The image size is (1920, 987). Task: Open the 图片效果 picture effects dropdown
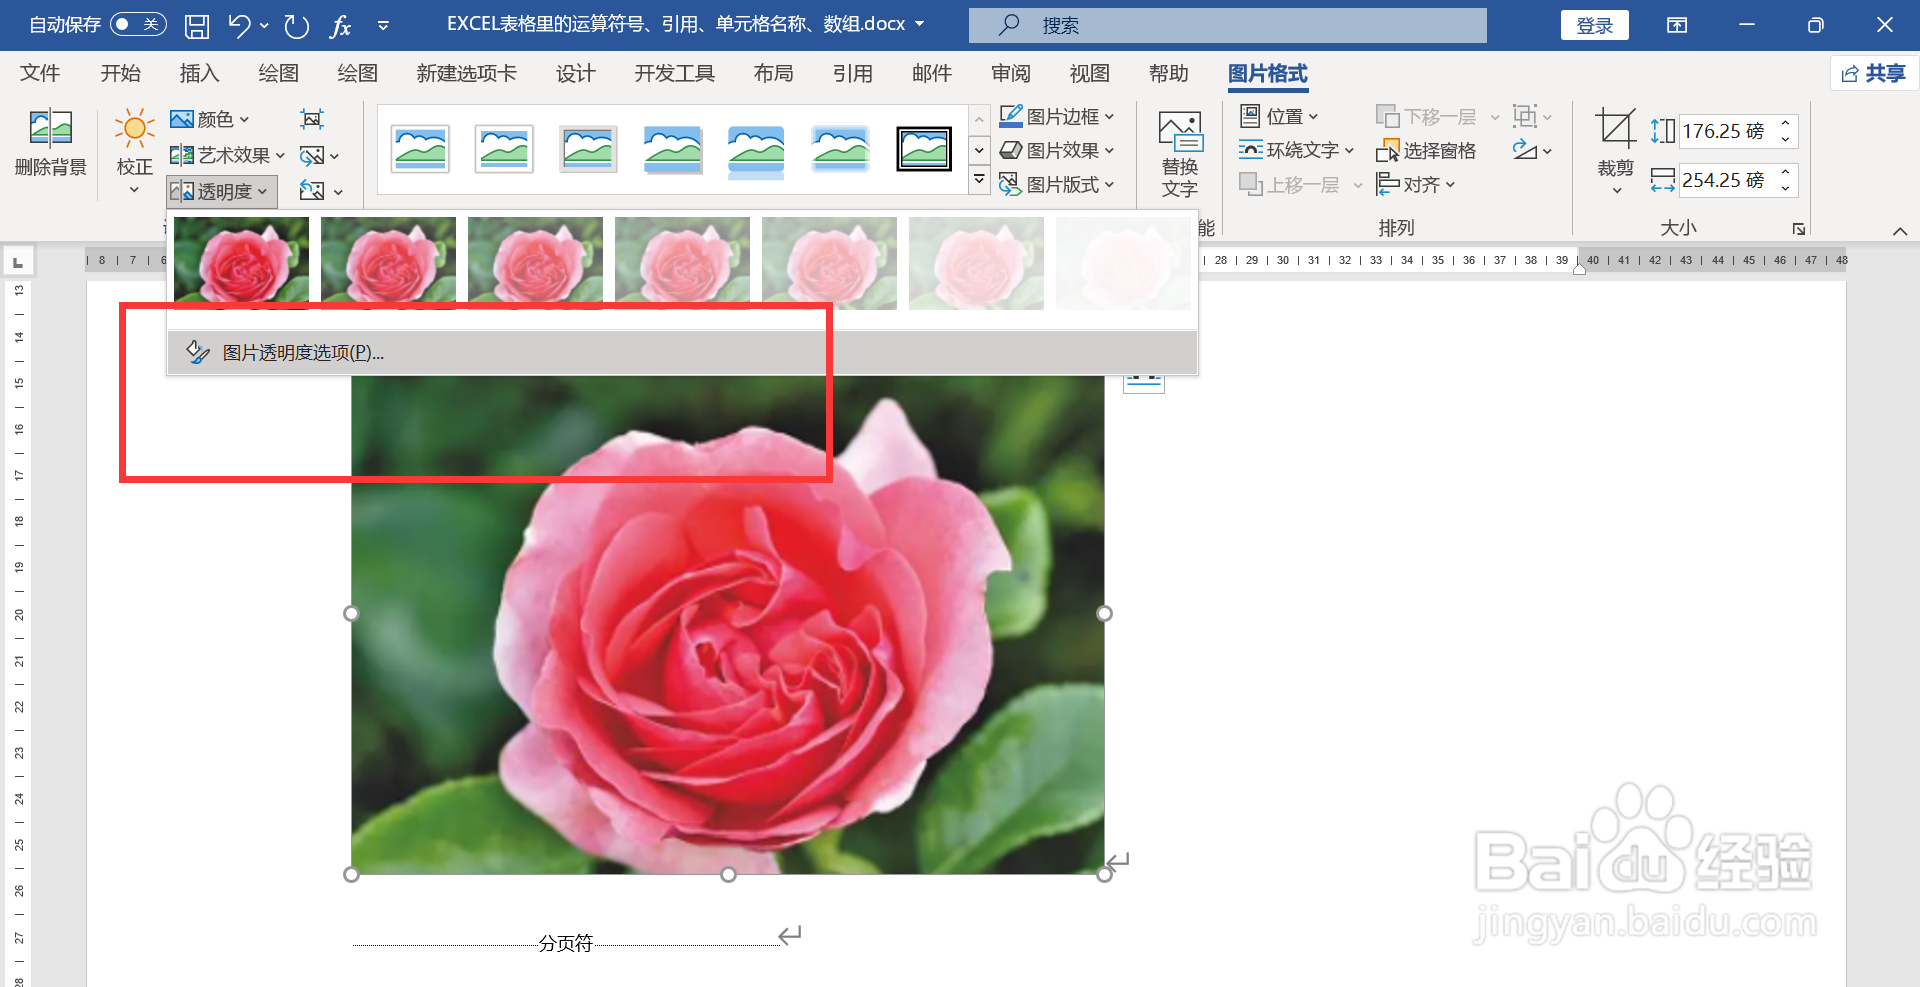(x=1057, y=150)
